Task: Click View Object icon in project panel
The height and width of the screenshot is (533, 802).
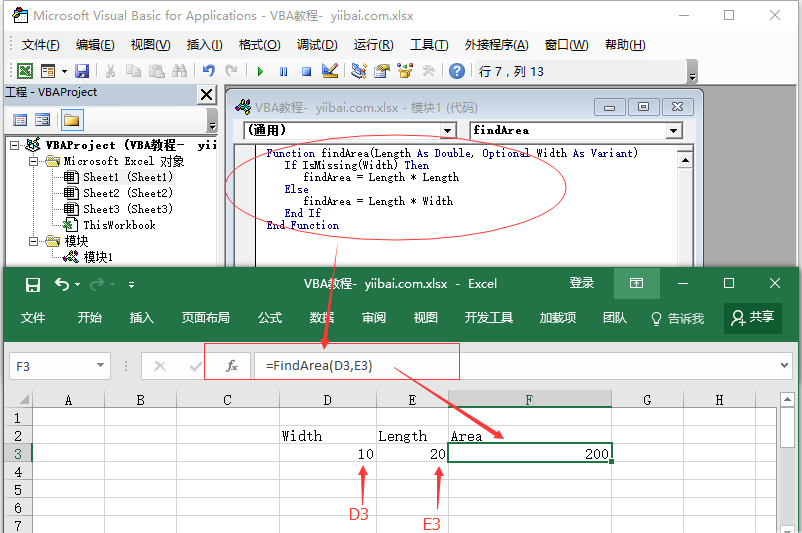Action: pos(42,120)
